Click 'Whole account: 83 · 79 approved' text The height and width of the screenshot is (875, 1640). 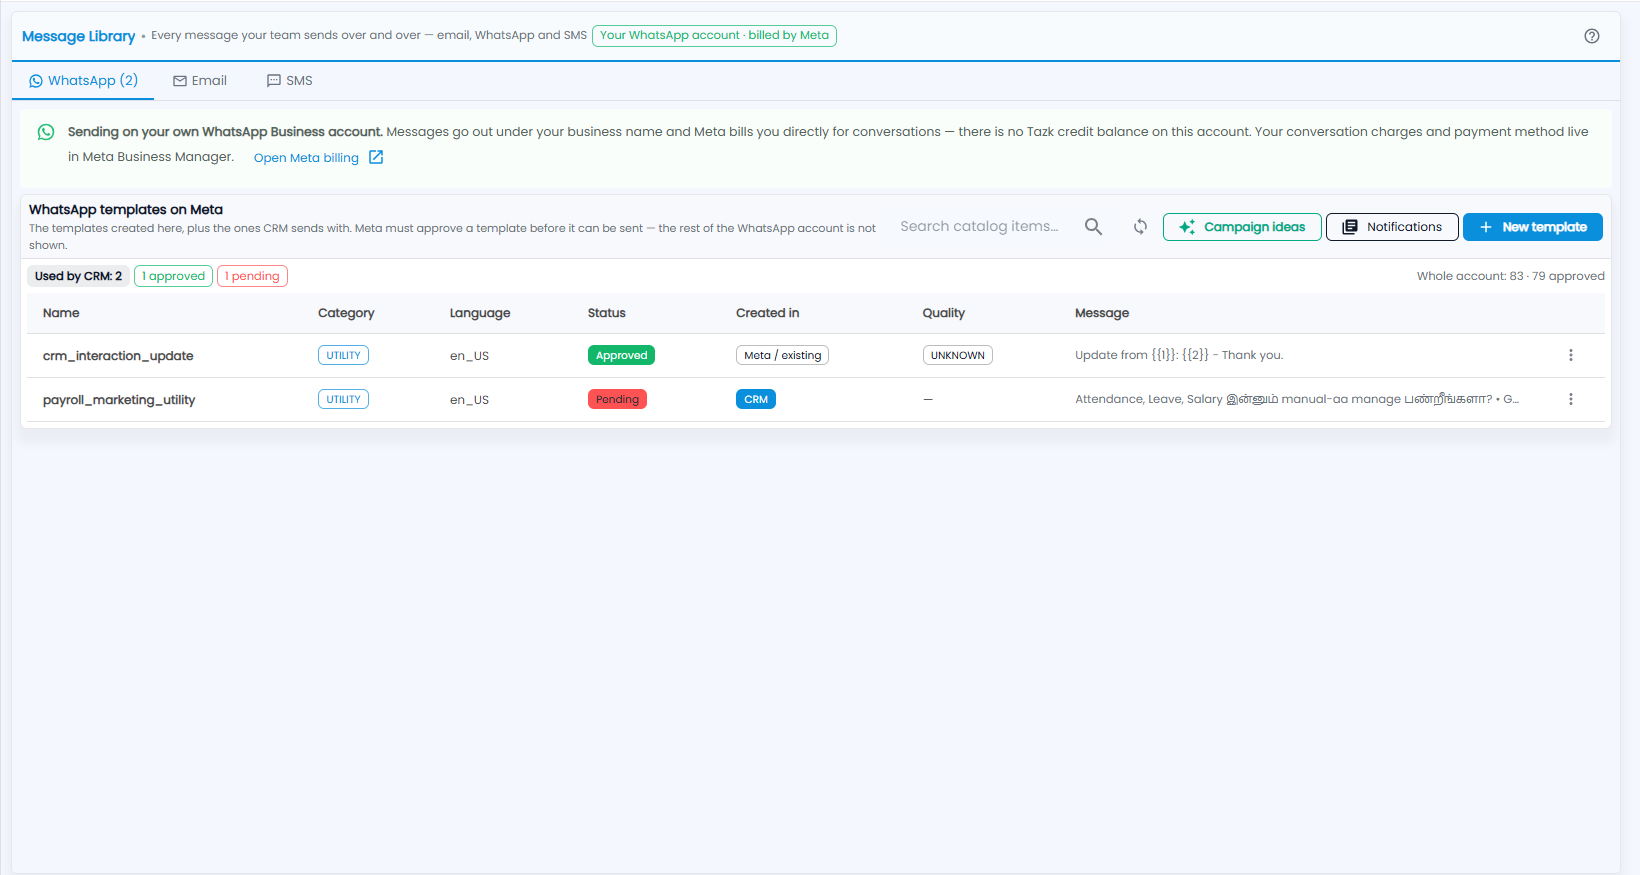1510,276
